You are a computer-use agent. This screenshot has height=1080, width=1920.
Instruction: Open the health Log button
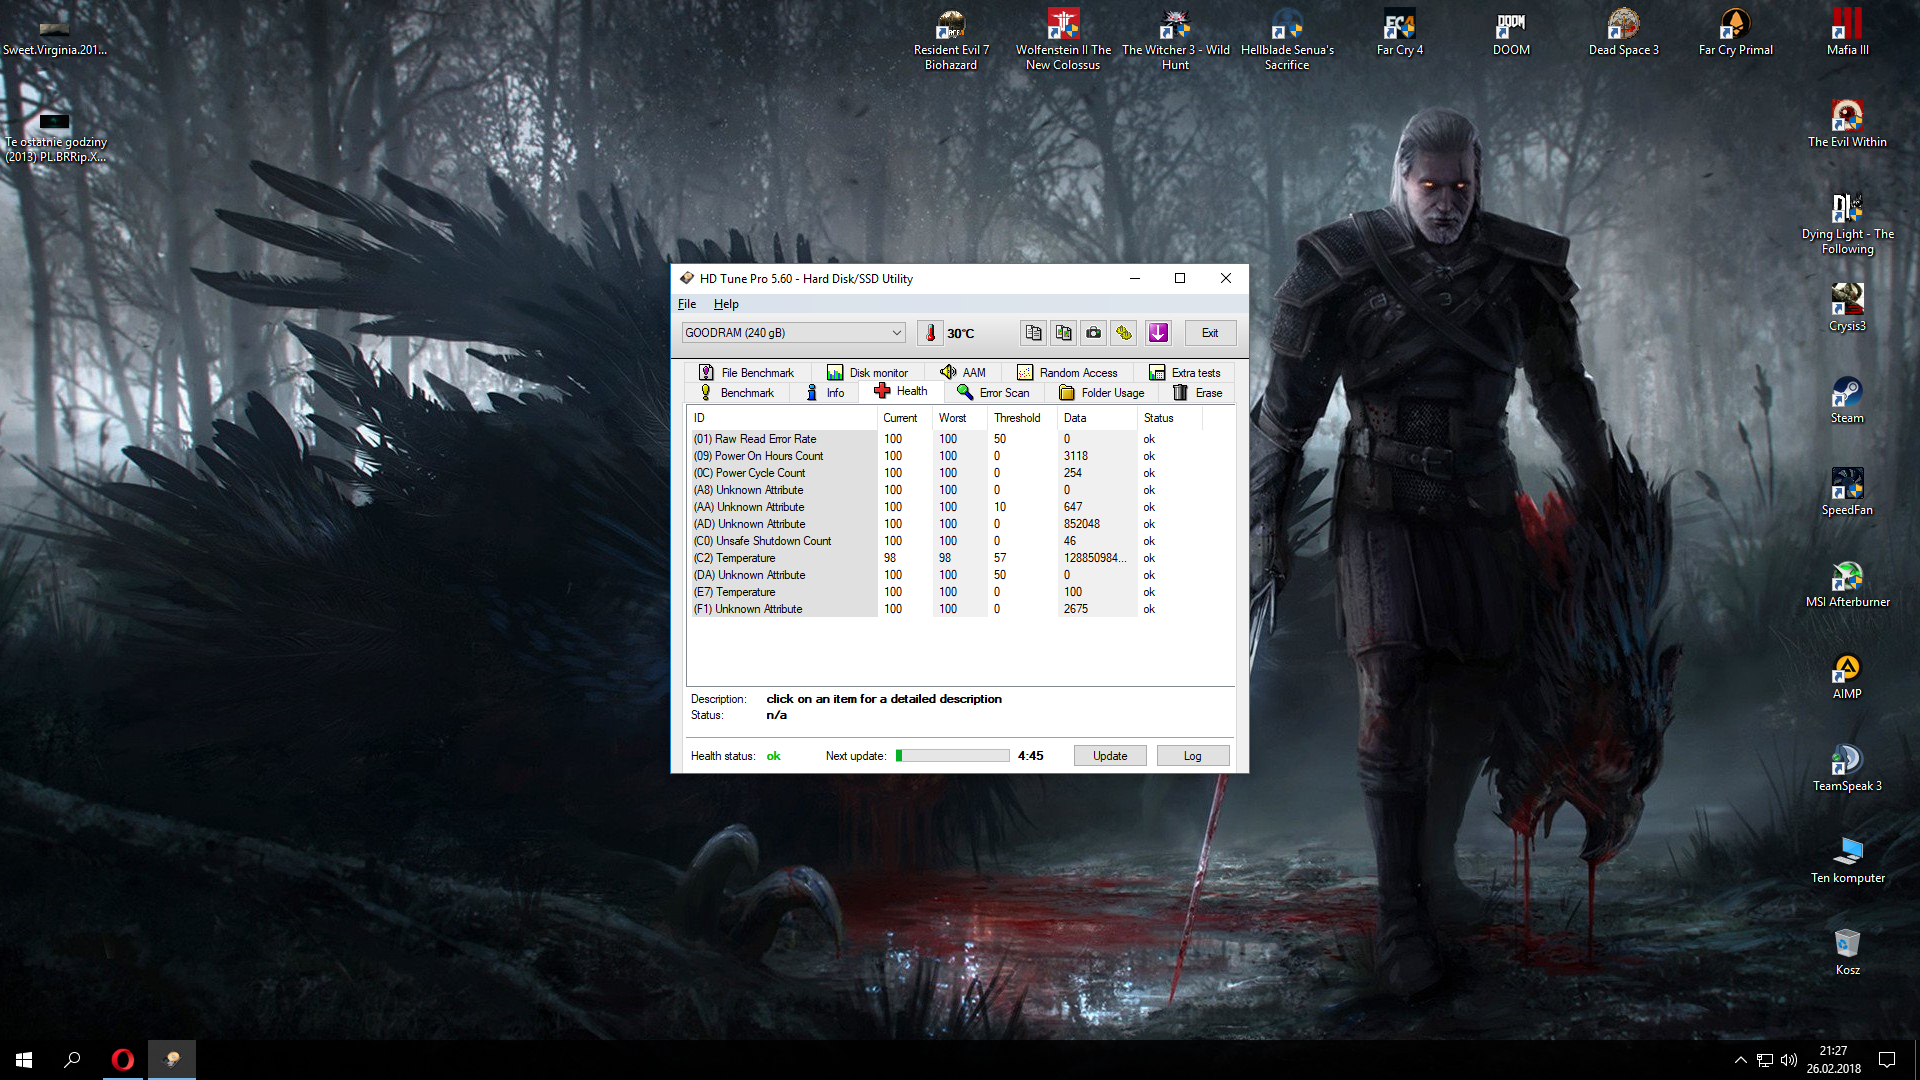click(1193, 756)
